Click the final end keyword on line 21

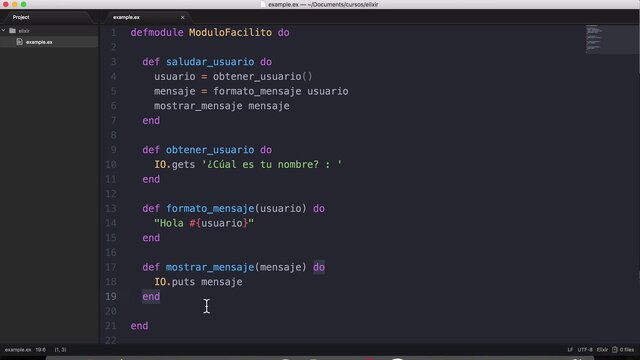point(139,325)
